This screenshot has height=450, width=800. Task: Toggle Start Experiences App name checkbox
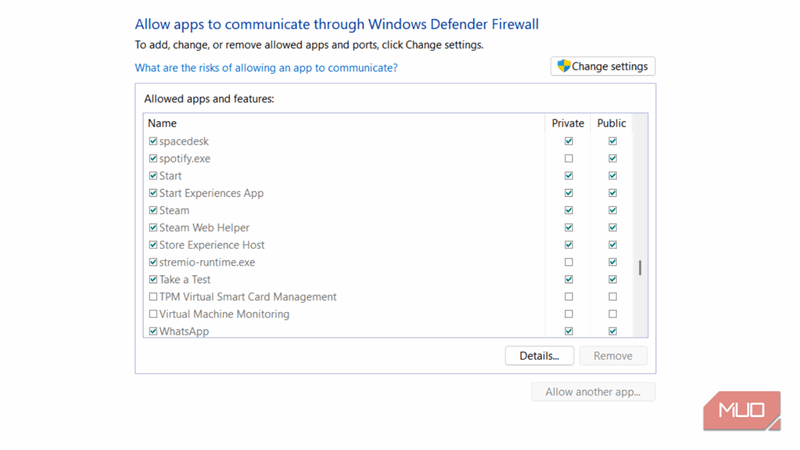pyautogui.click(x=153, y=193)
